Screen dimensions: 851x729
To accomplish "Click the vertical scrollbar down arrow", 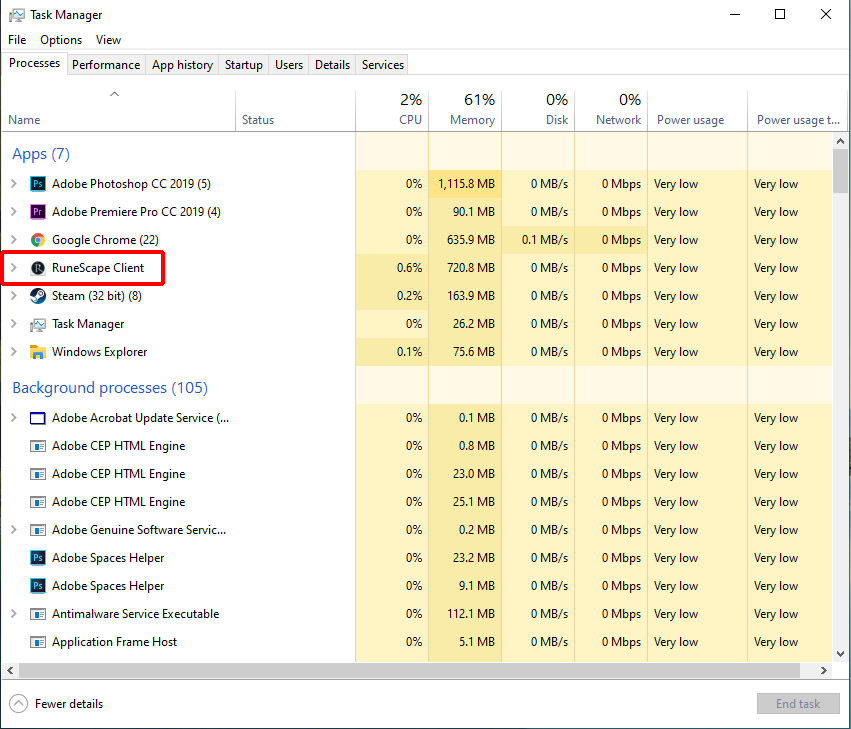I will pyautogui.click(x=841, y=654).
